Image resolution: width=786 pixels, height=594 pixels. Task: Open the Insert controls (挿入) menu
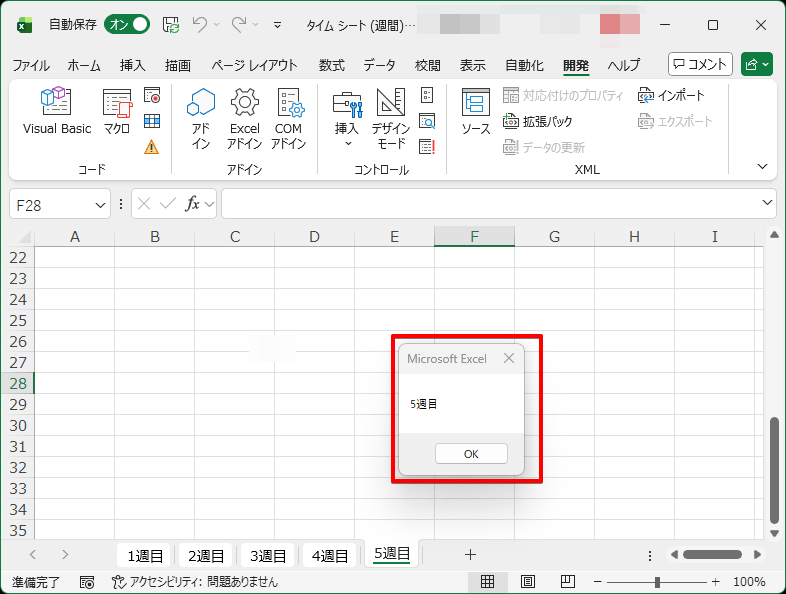coord(347,118)
